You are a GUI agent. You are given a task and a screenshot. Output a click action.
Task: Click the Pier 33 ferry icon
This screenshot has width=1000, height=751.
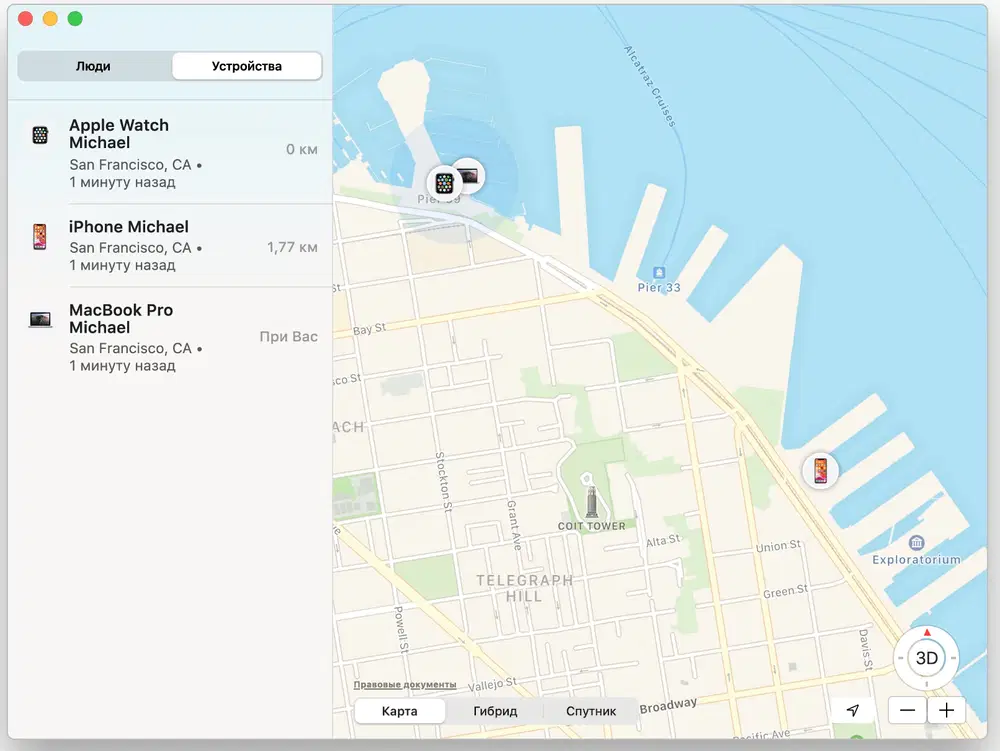point(659,273)
